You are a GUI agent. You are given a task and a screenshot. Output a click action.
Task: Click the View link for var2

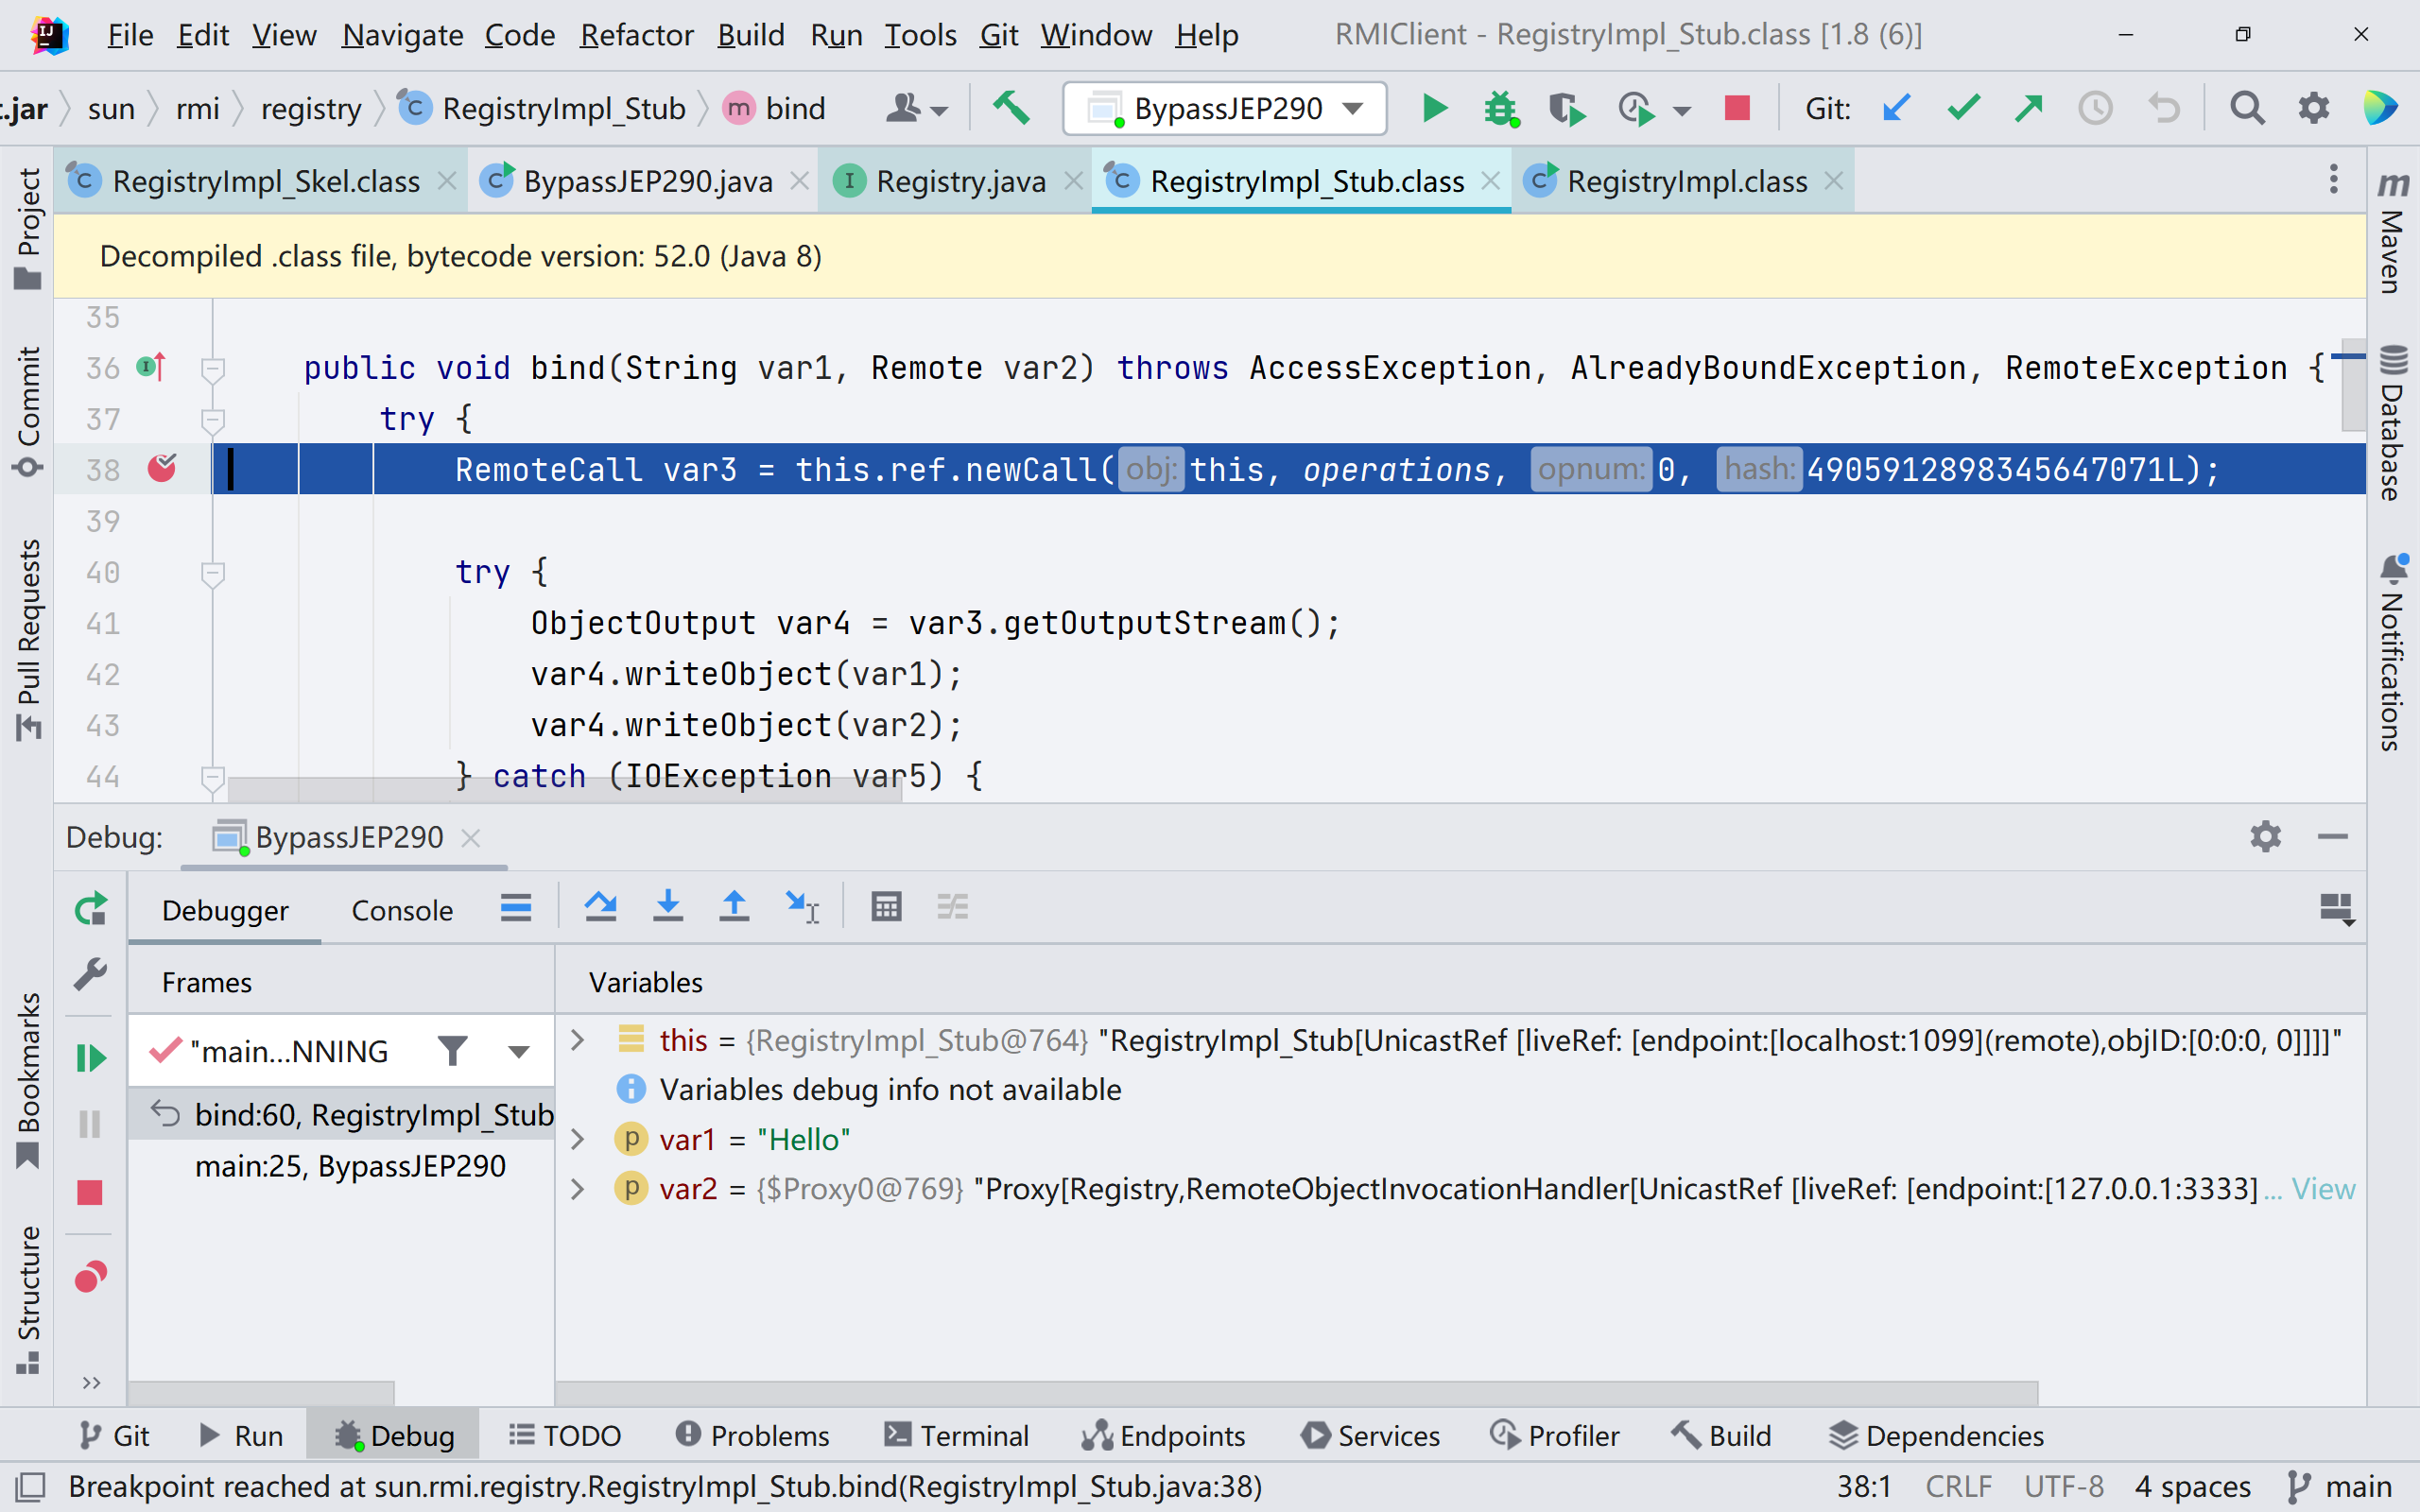pyautogui.click(x=2323, y=1189)
